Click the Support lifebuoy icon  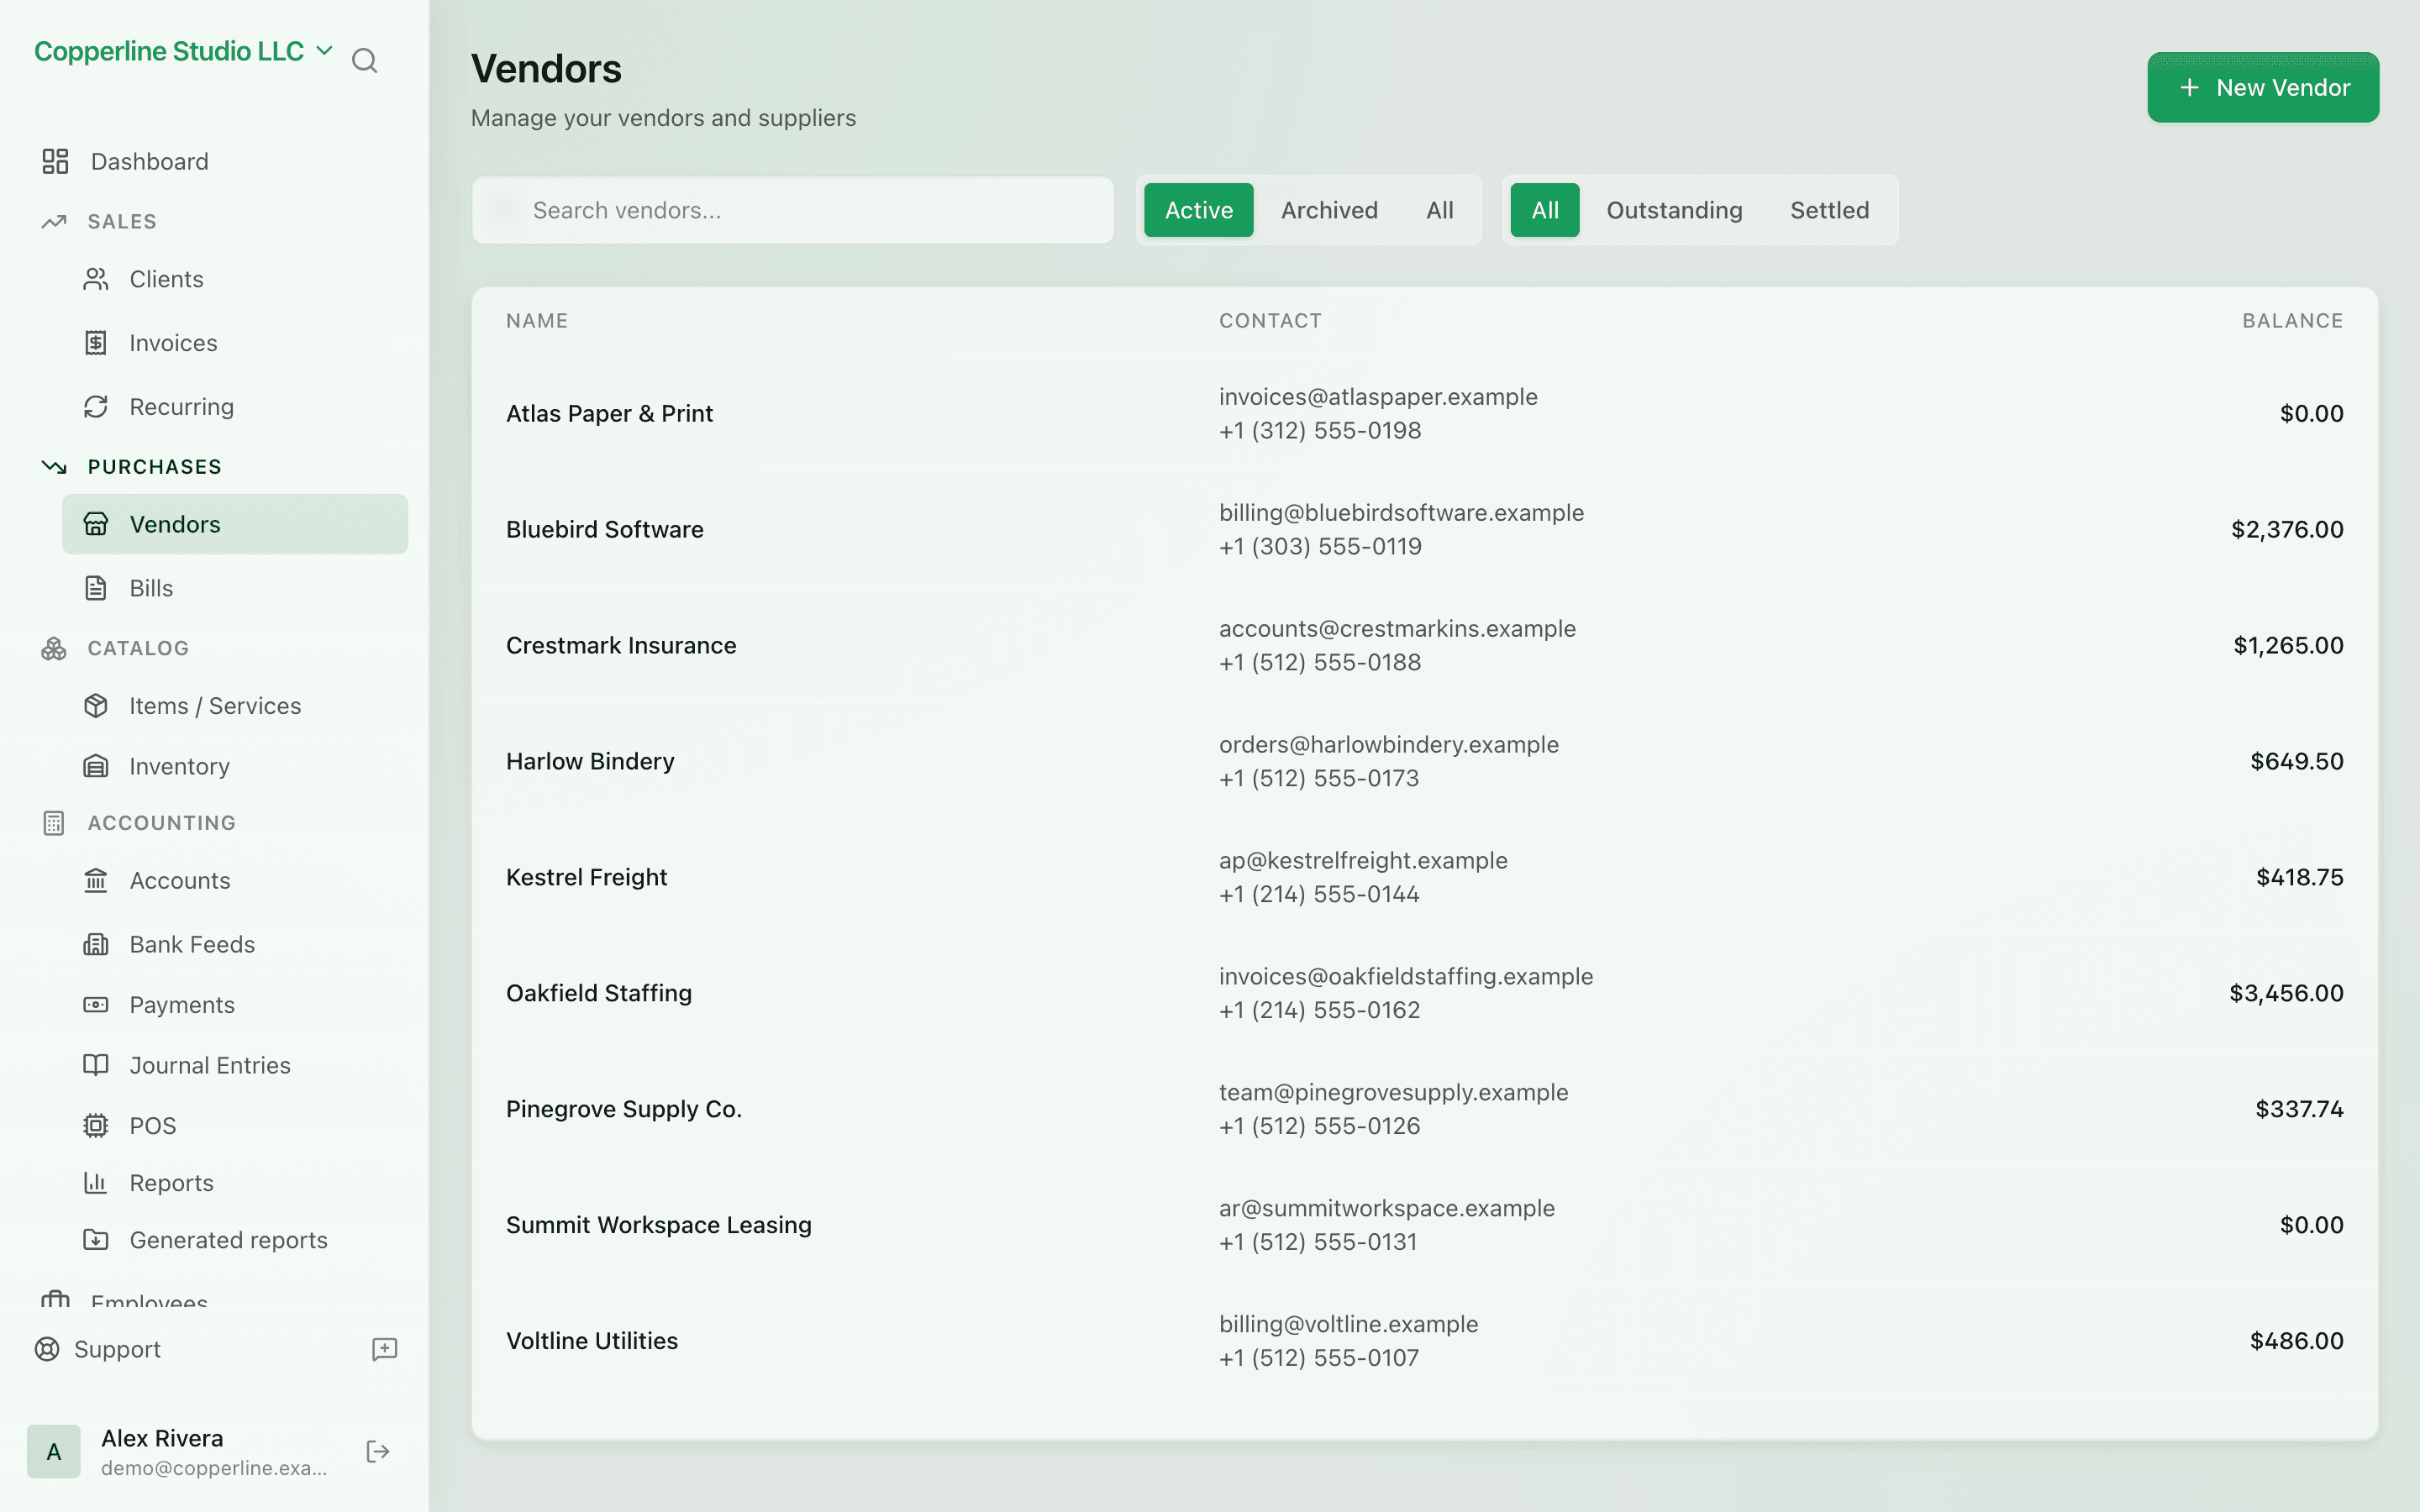(47, 1349)
